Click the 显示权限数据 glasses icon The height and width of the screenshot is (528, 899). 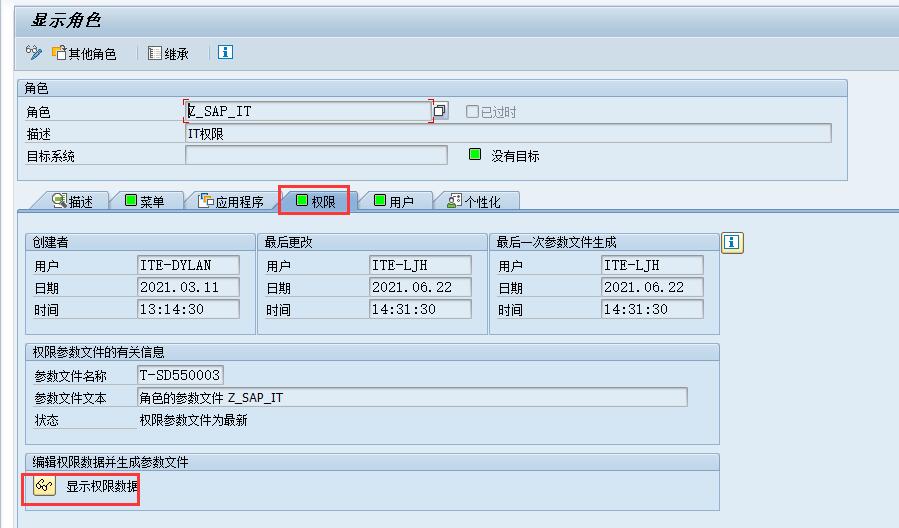point(43,487)
